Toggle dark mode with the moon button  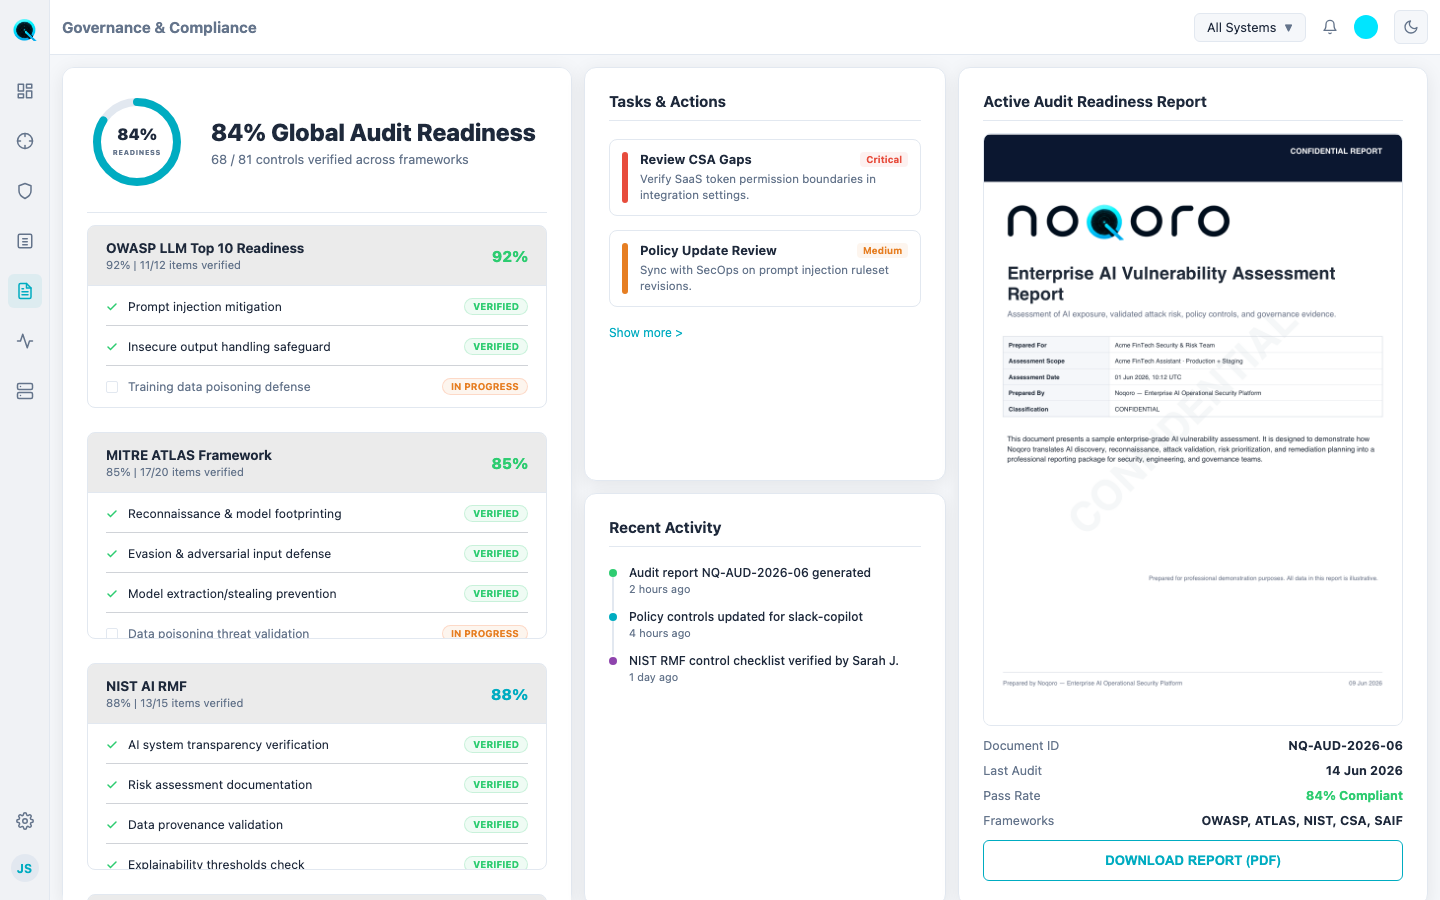[x=1411, y=27]
